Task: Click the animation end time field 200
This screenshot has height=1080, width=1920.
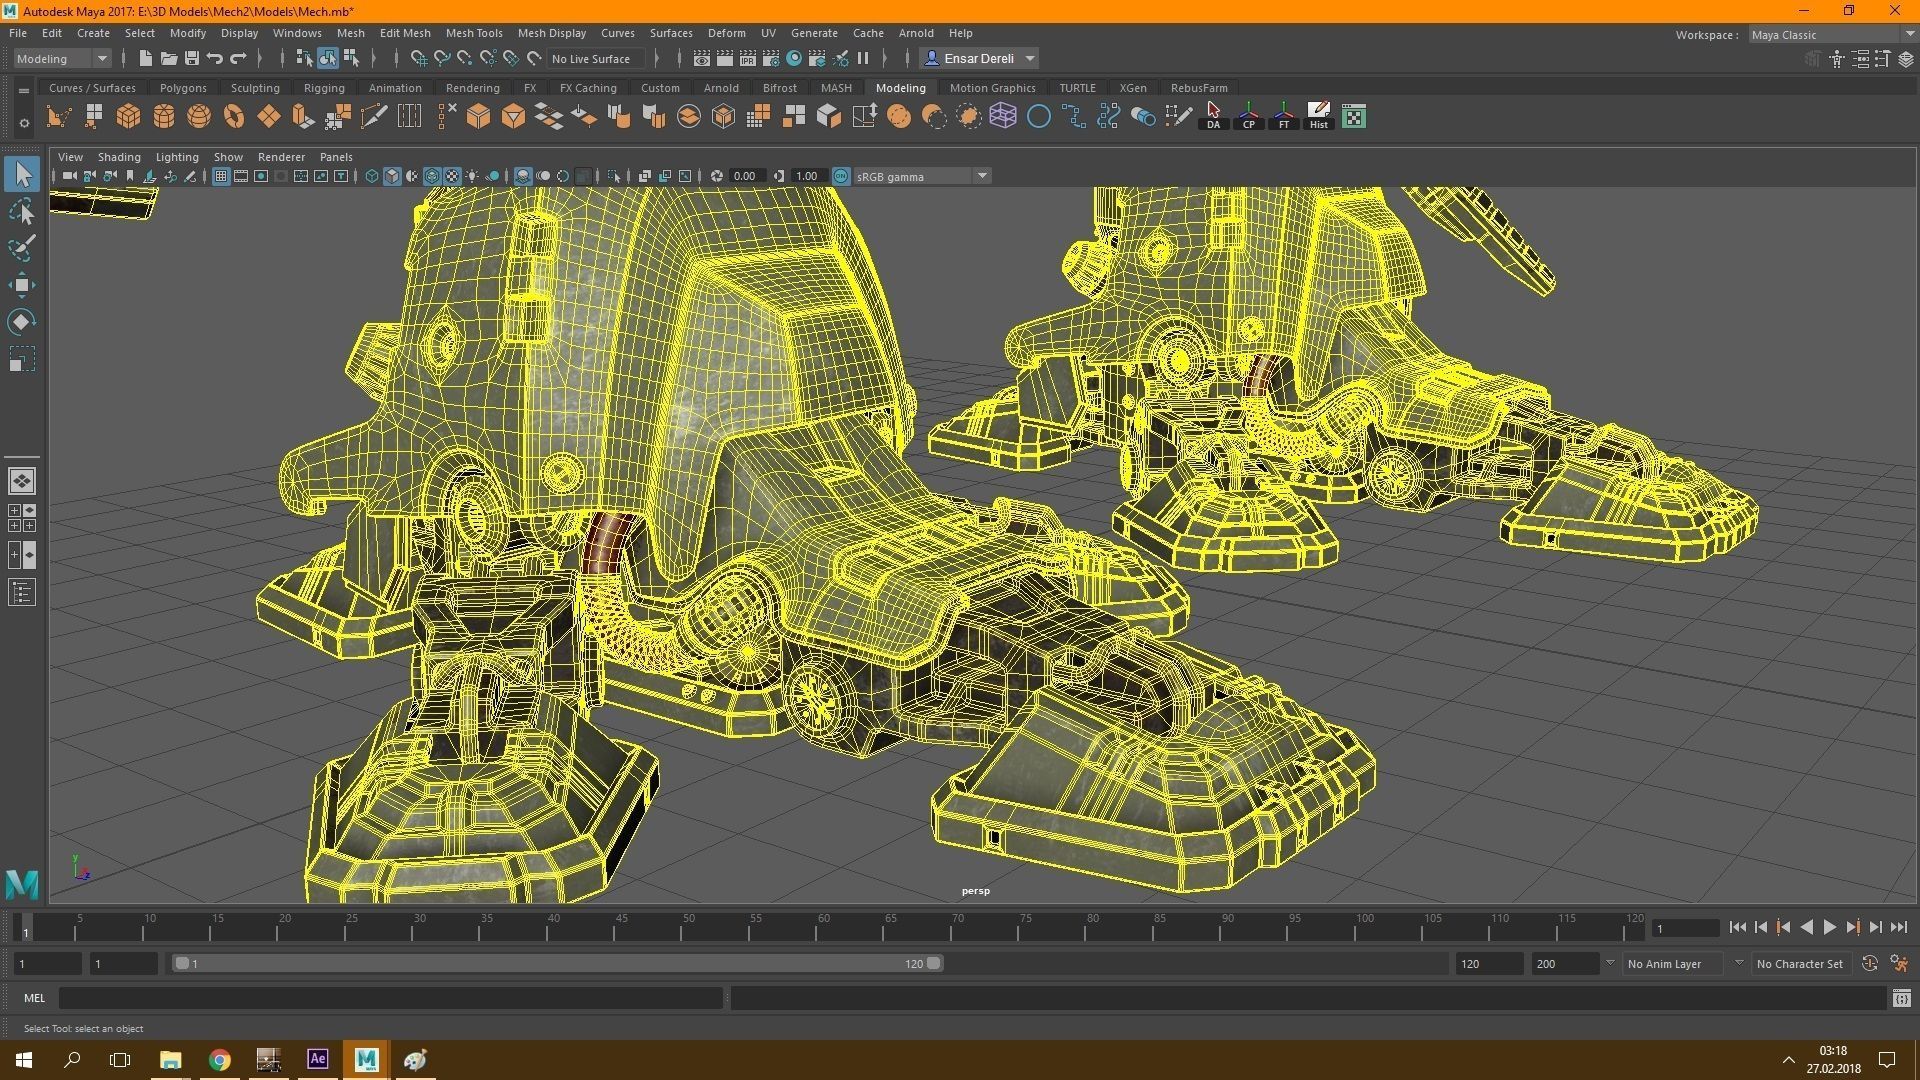Action: [x=1564, y=964]
